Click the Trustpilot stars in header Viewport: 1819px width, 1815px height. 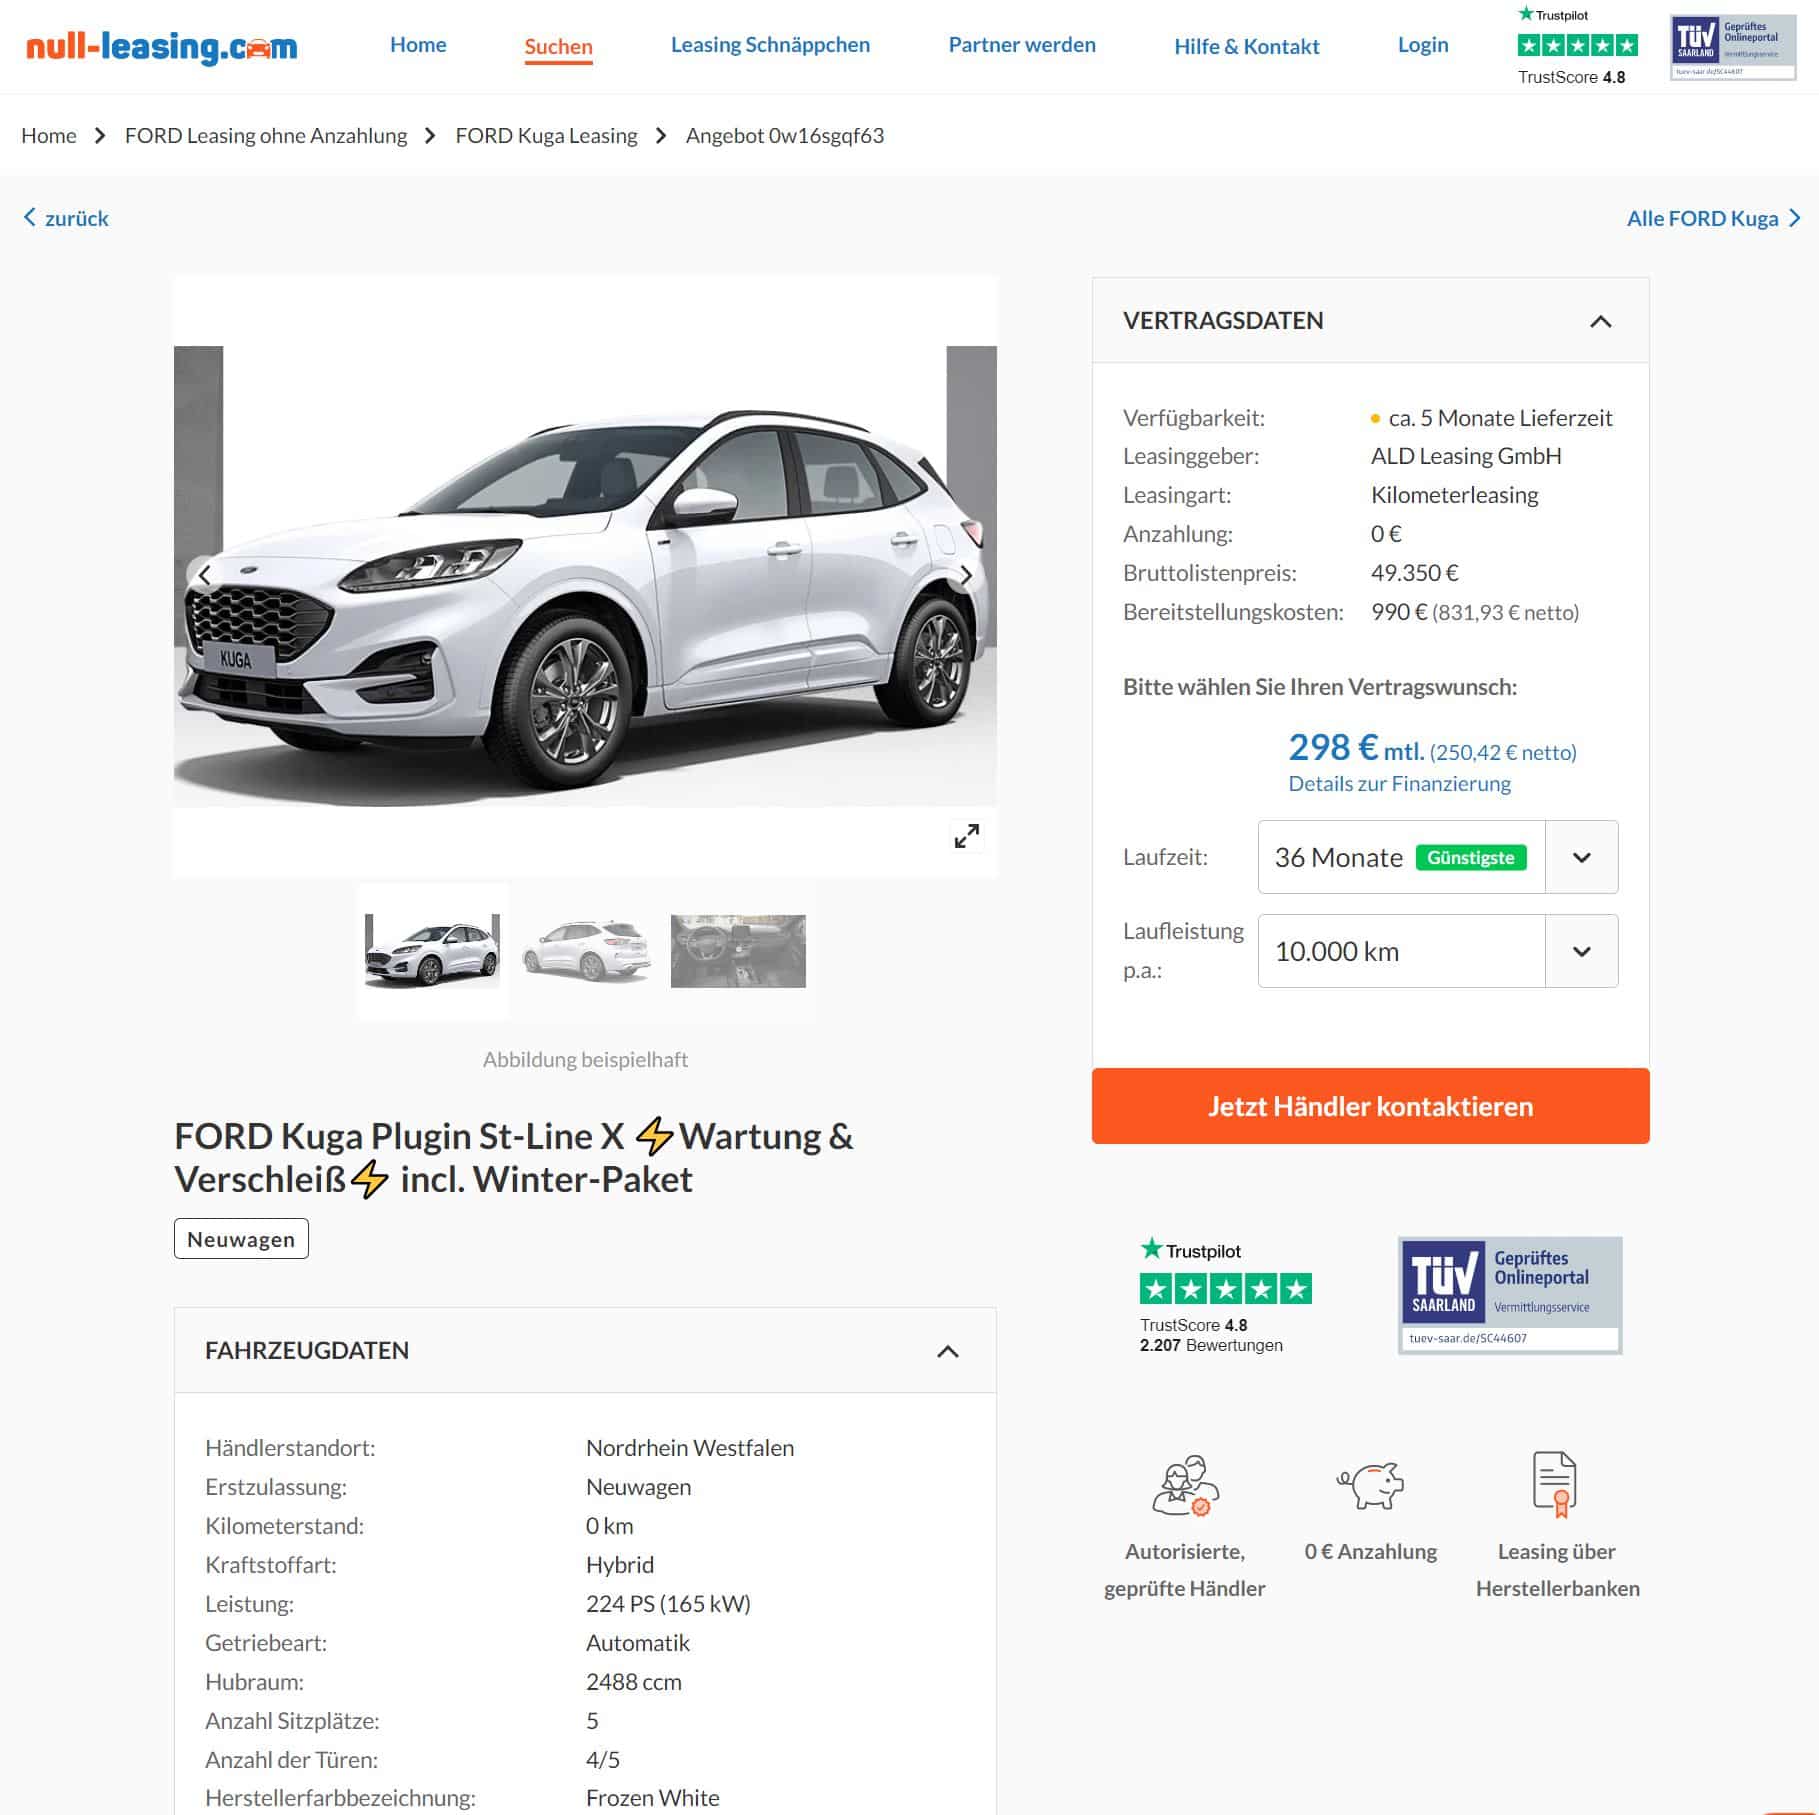pos(1577,45)
